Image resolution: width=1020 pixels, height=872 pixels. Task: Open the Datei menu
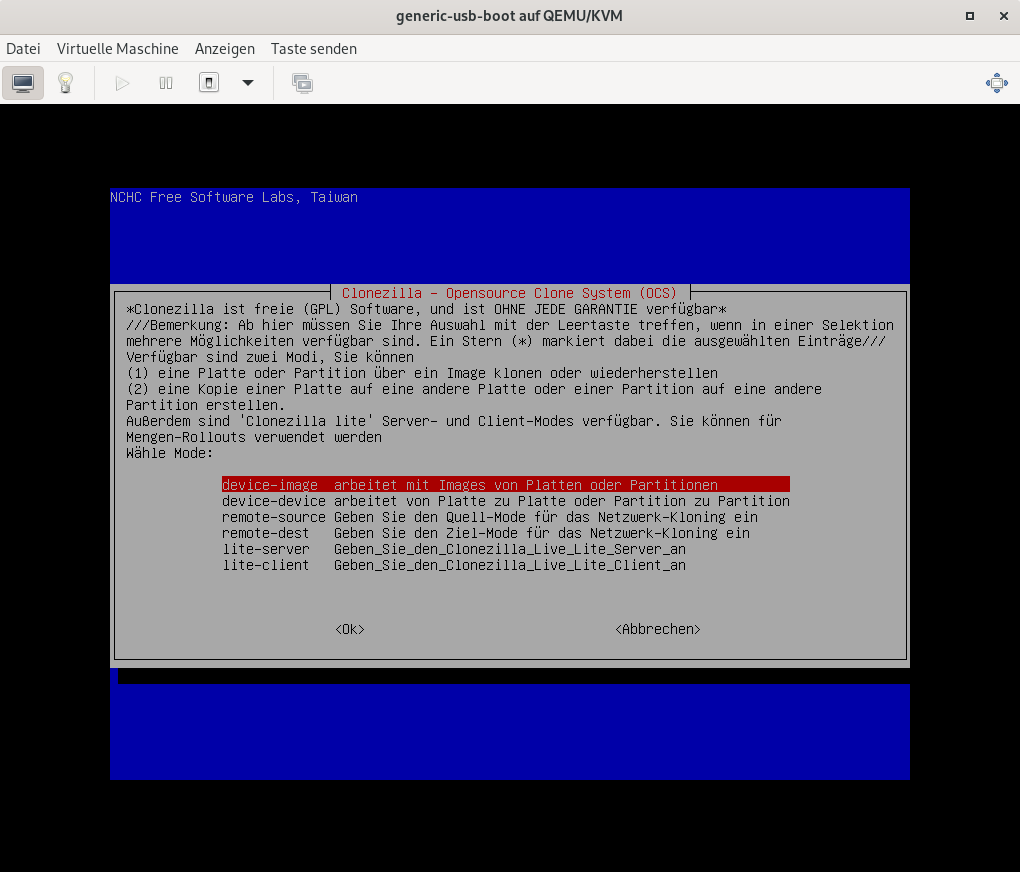pyautogui.click(x=23, y=49)
